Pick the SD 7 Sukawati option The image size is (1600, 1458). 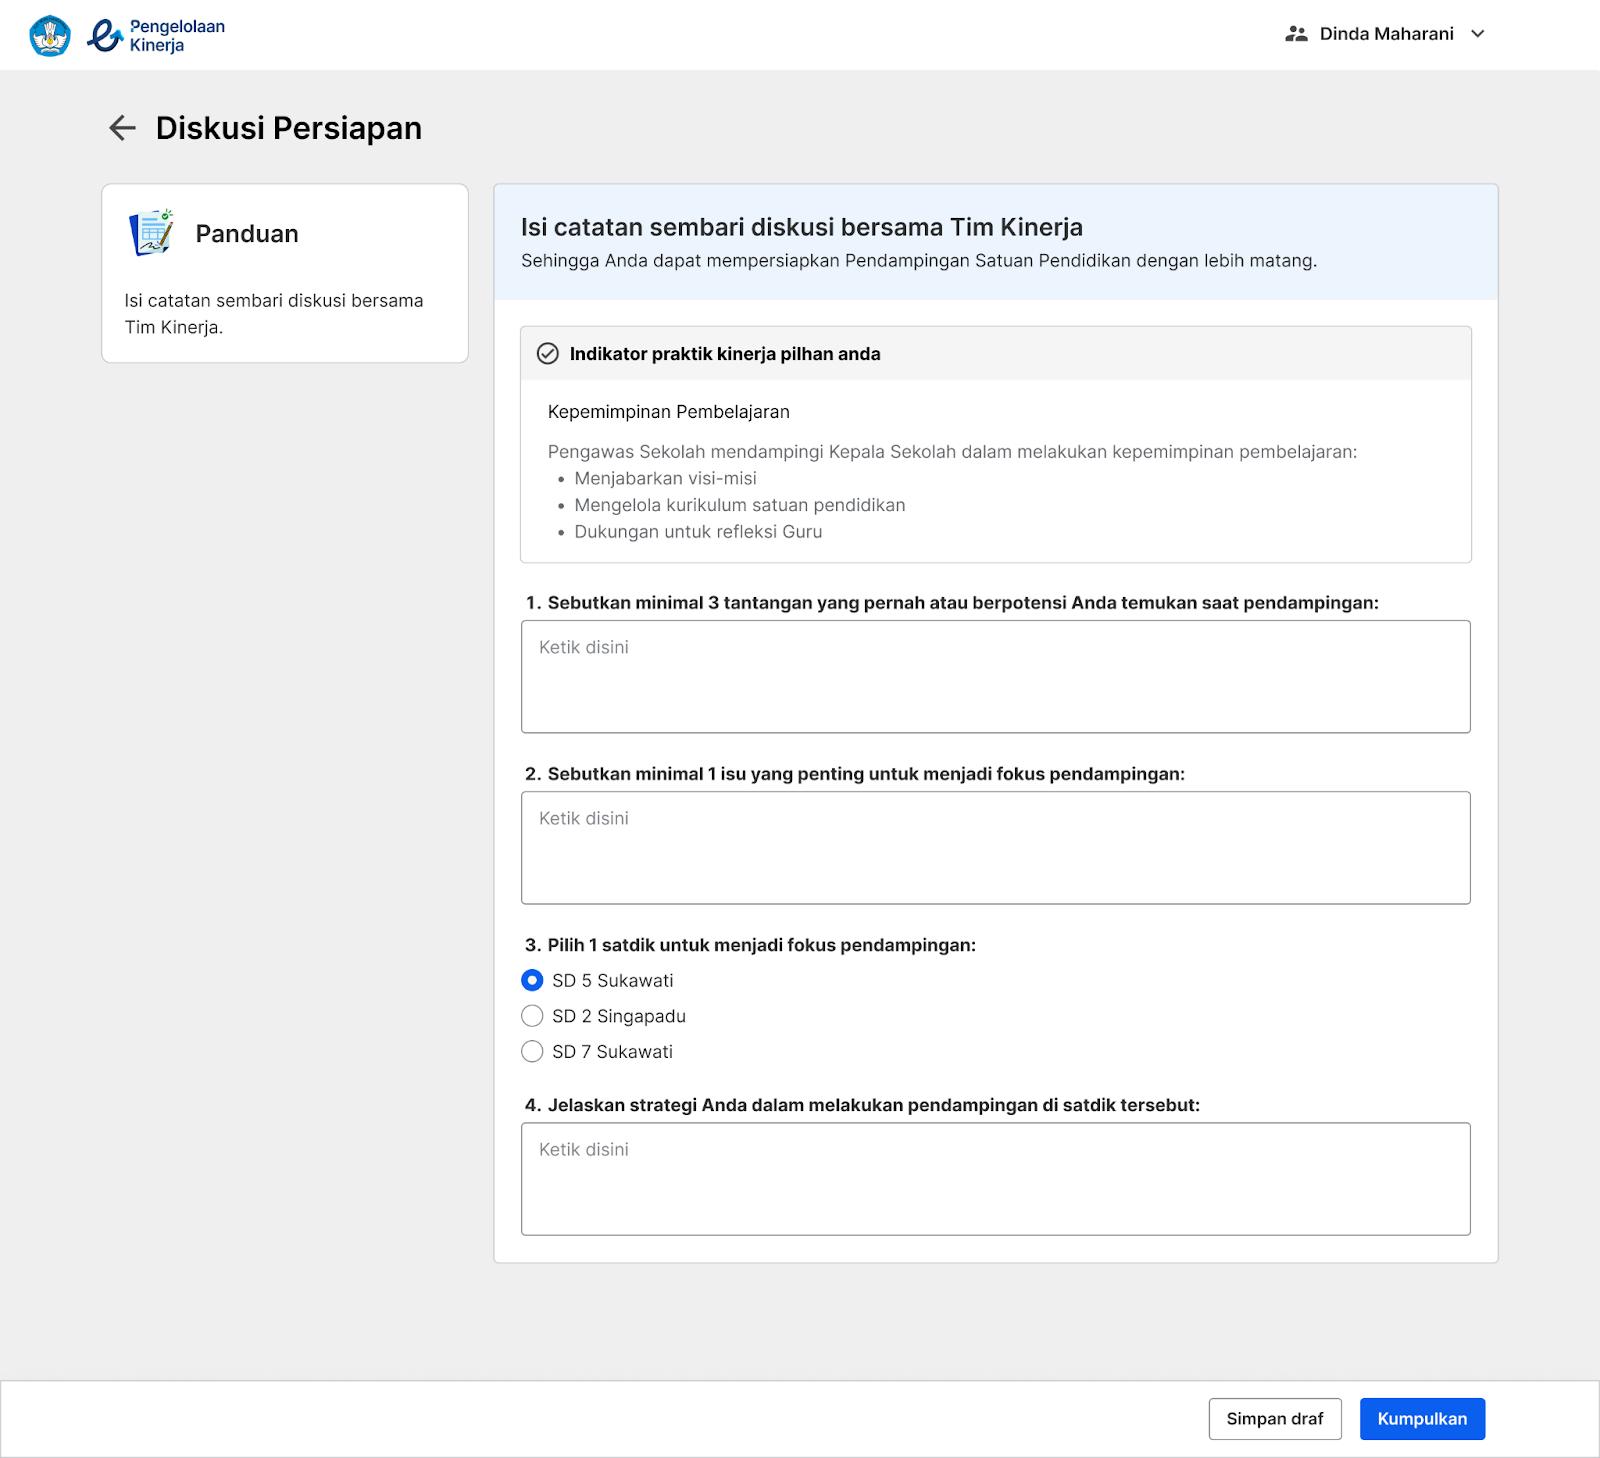(533, 1052)
